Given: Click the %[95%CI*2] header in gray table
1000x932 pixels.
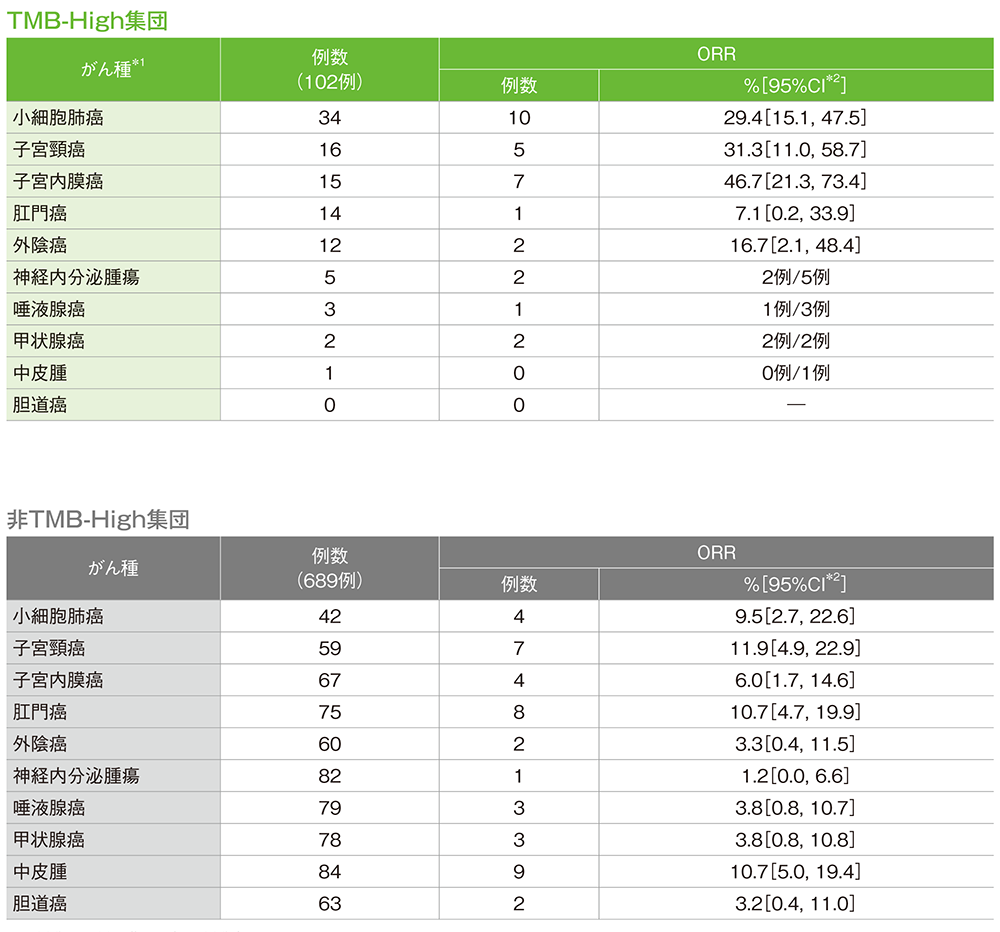Looking at the screenshot, I should coord(795,585).
